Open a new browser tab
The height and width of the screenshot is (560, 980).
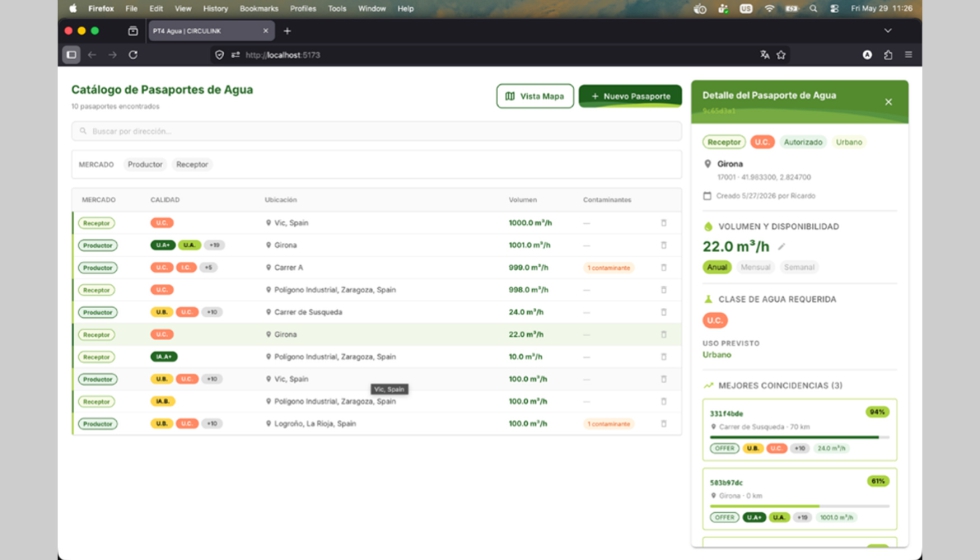pyautogui.click(x=288, y=31)
